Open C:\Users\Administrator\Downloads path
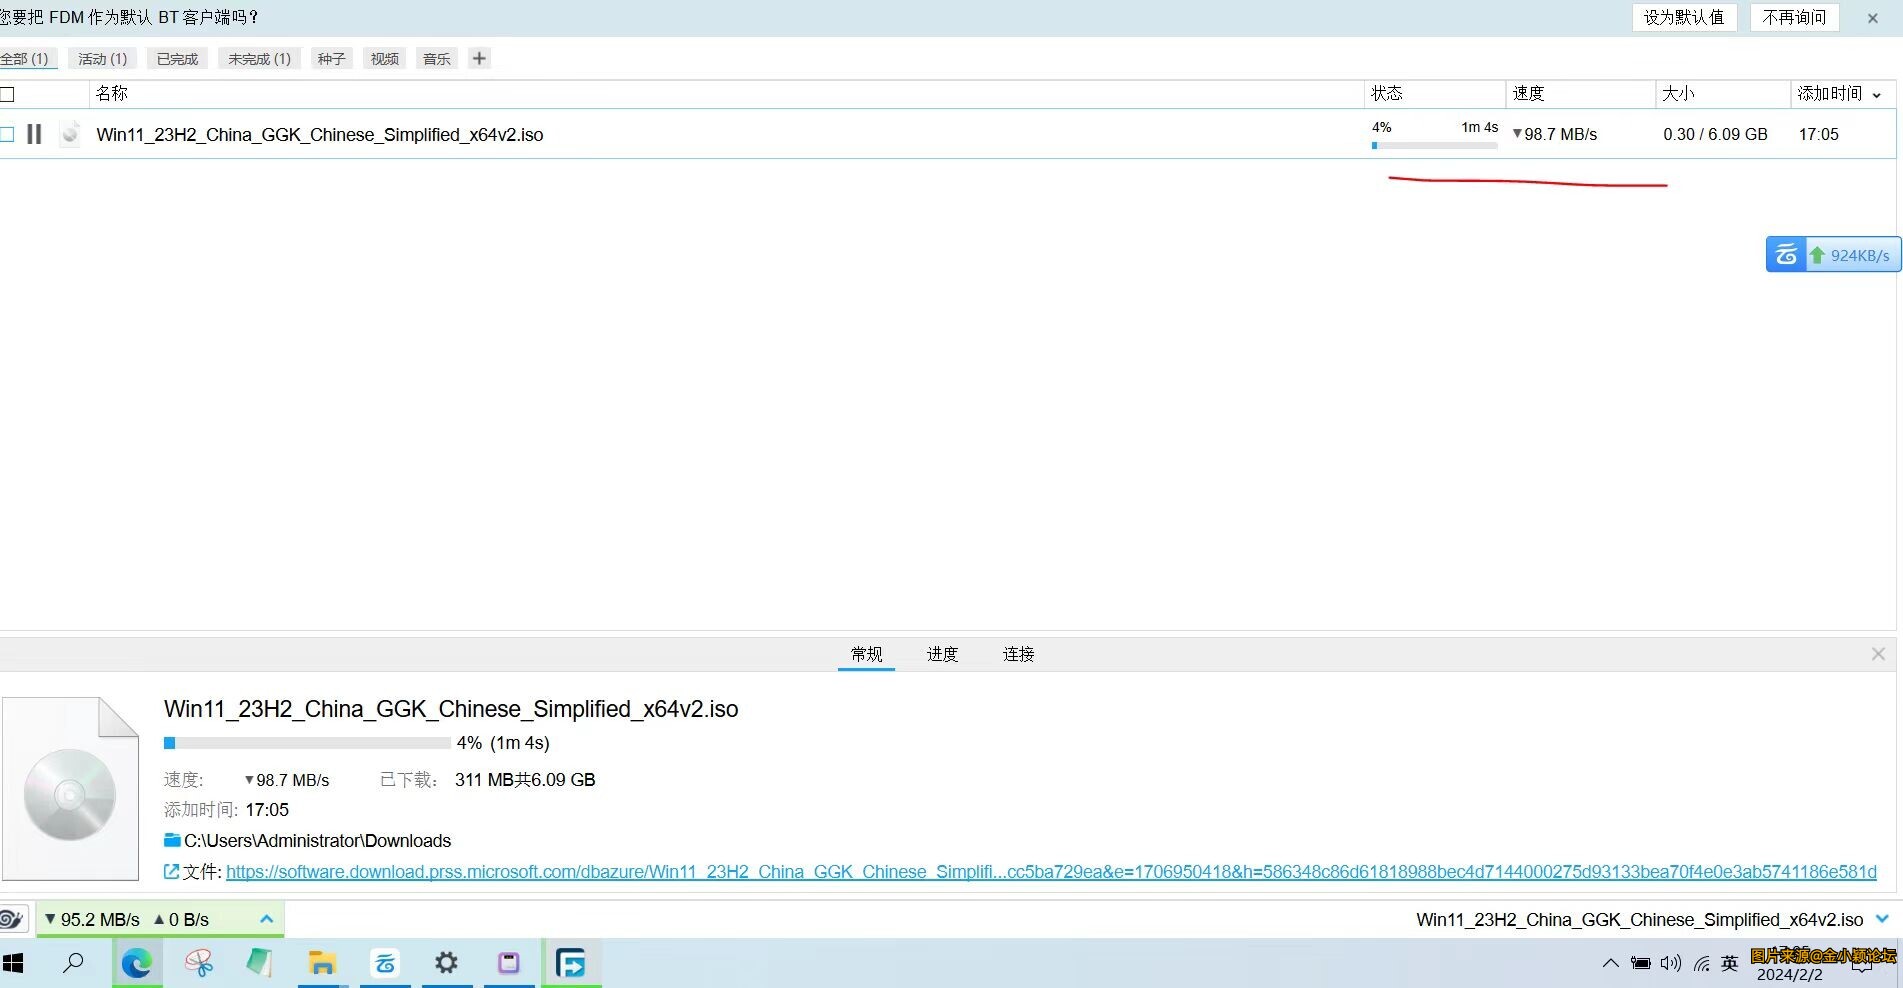Viewport: 1903px width, 988px height. 317,841
